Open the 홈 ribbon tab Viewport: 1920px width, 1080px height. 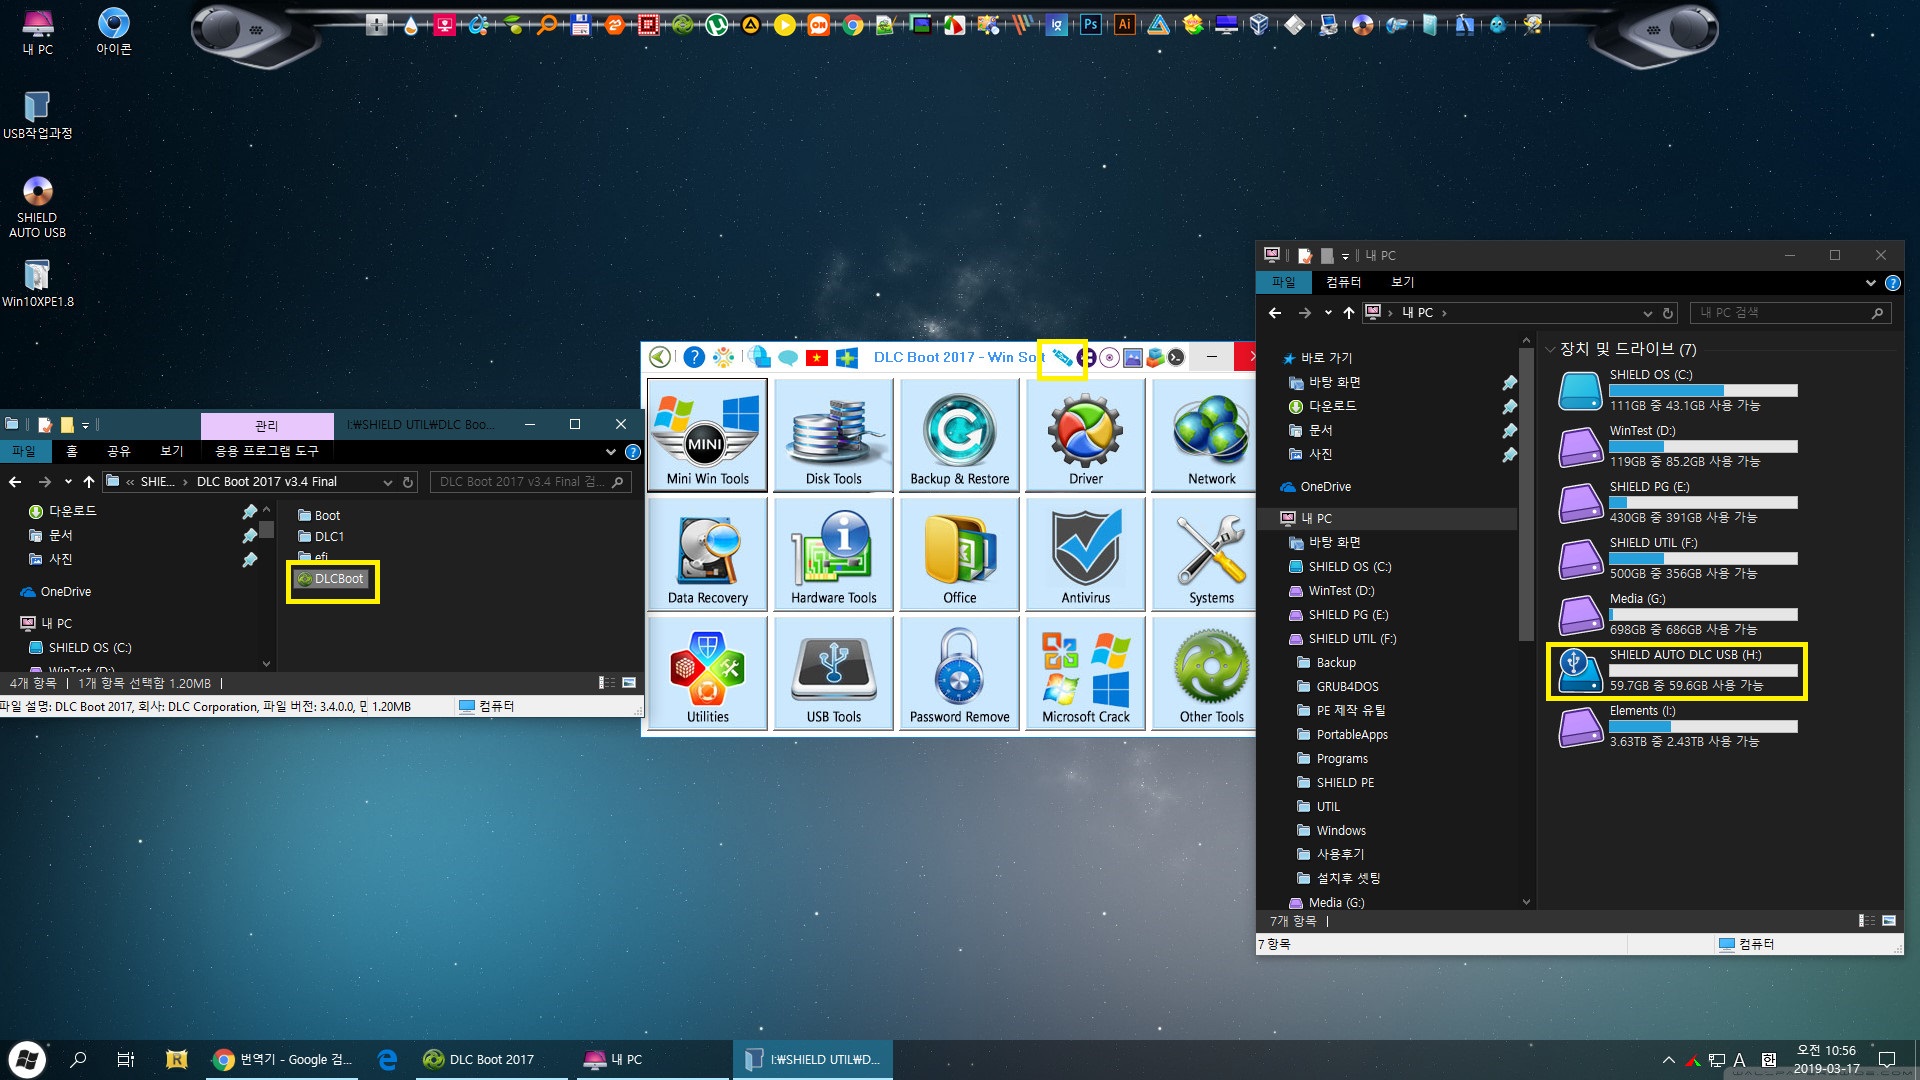(72, 452)
